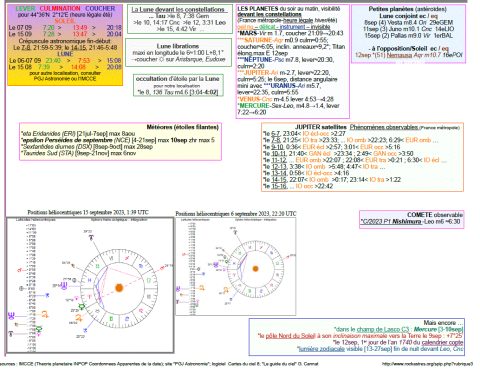This screenshot has height=370, width=480.
Task: Open the champ de Lasco C3 link
Action: 383,329
